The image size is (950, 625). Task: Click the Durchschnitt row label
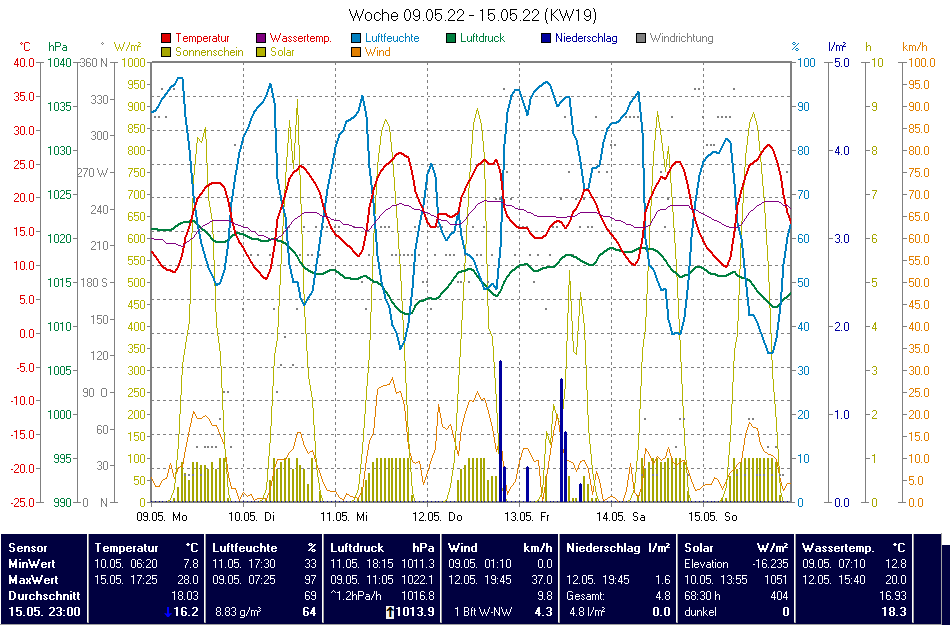coord(44,596)
